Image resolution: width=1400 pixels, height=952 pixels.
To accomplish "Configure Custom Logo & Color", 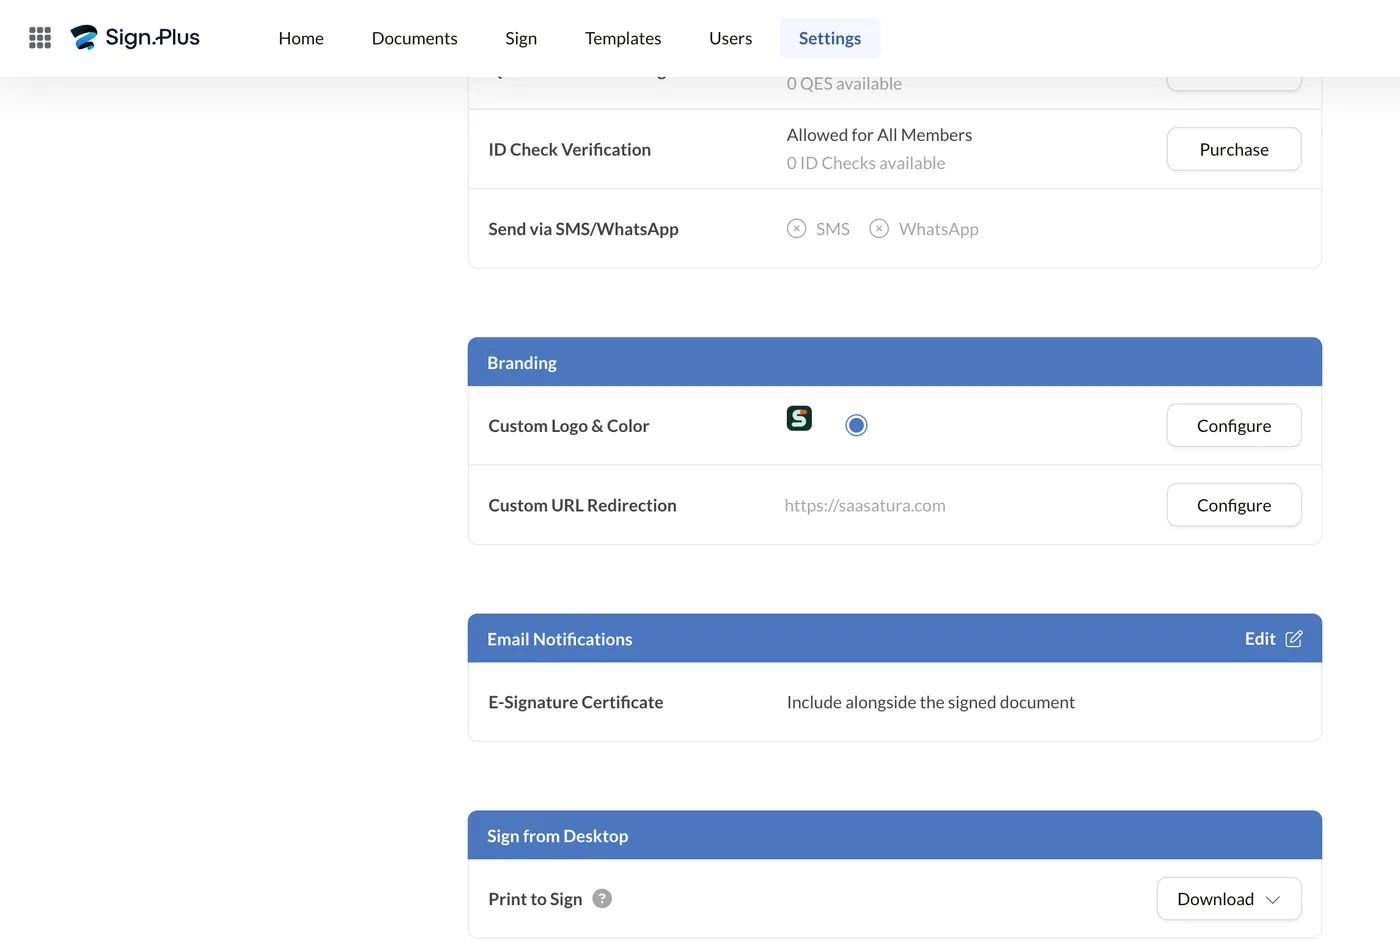I will pyautogui.click(x=1234, y=426).
